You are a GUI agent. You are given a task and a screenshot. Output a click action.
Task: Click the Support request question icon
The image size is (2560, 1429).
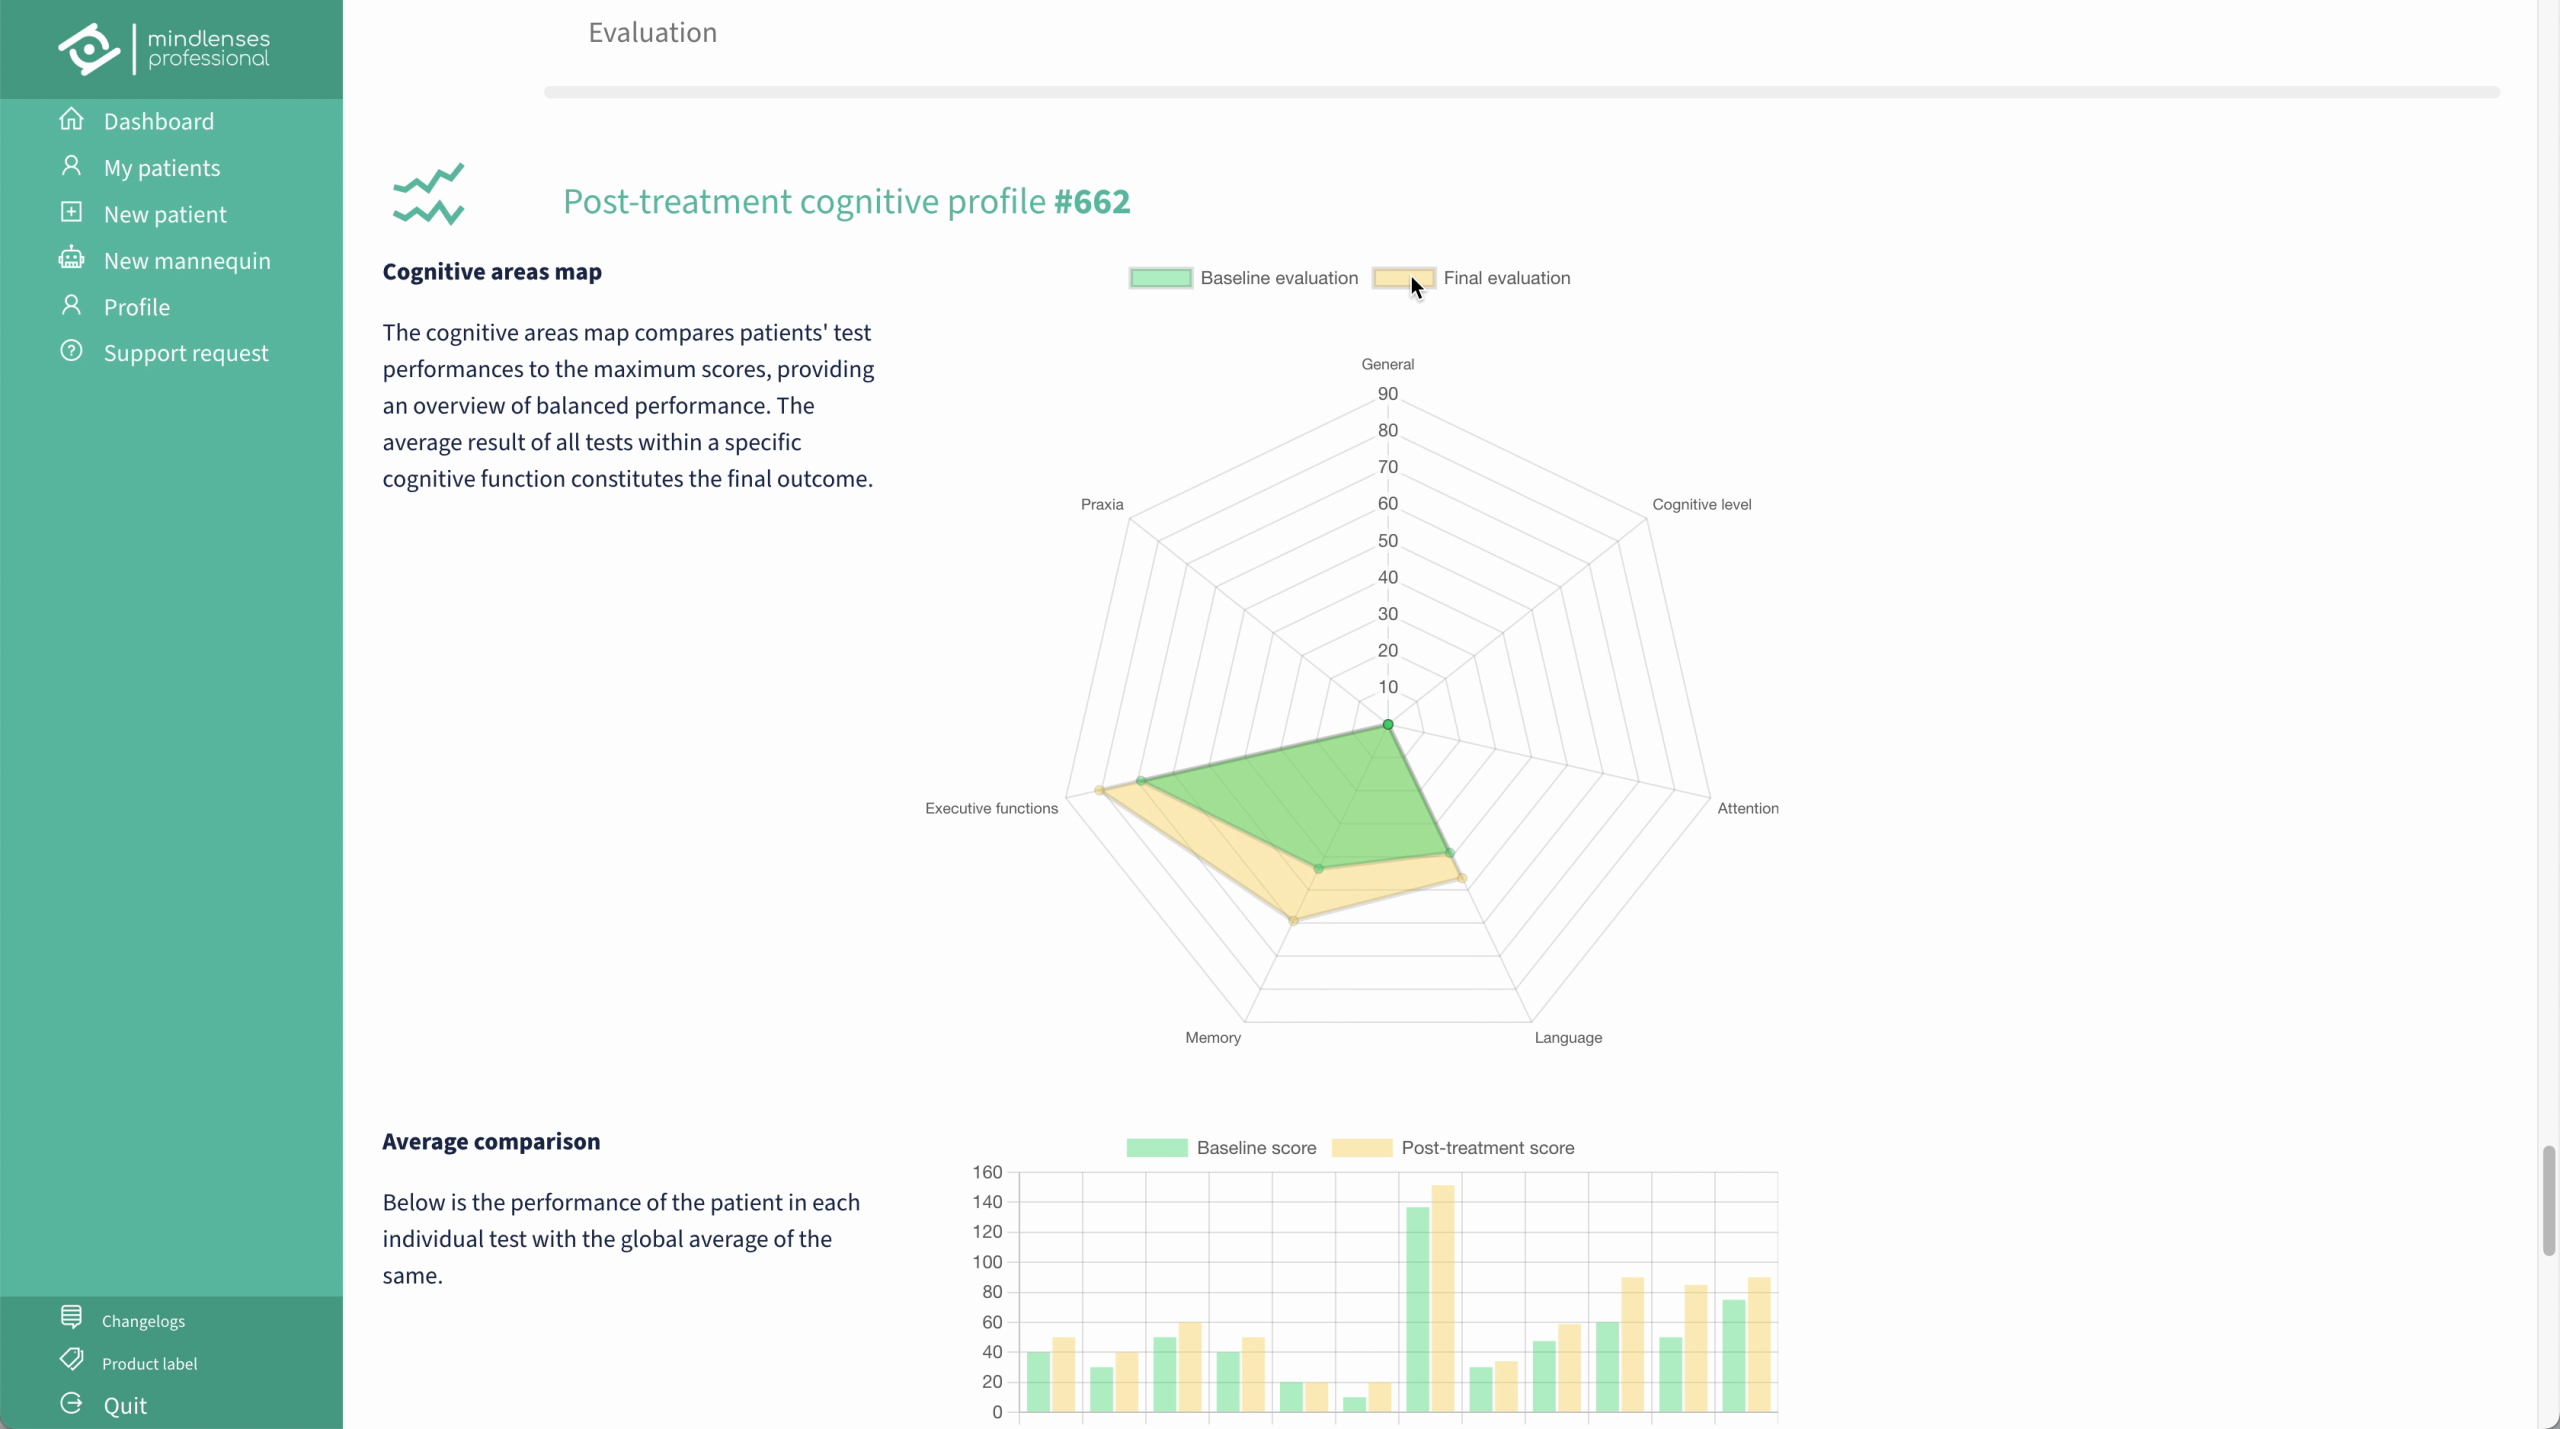click(x=71, y=352)
